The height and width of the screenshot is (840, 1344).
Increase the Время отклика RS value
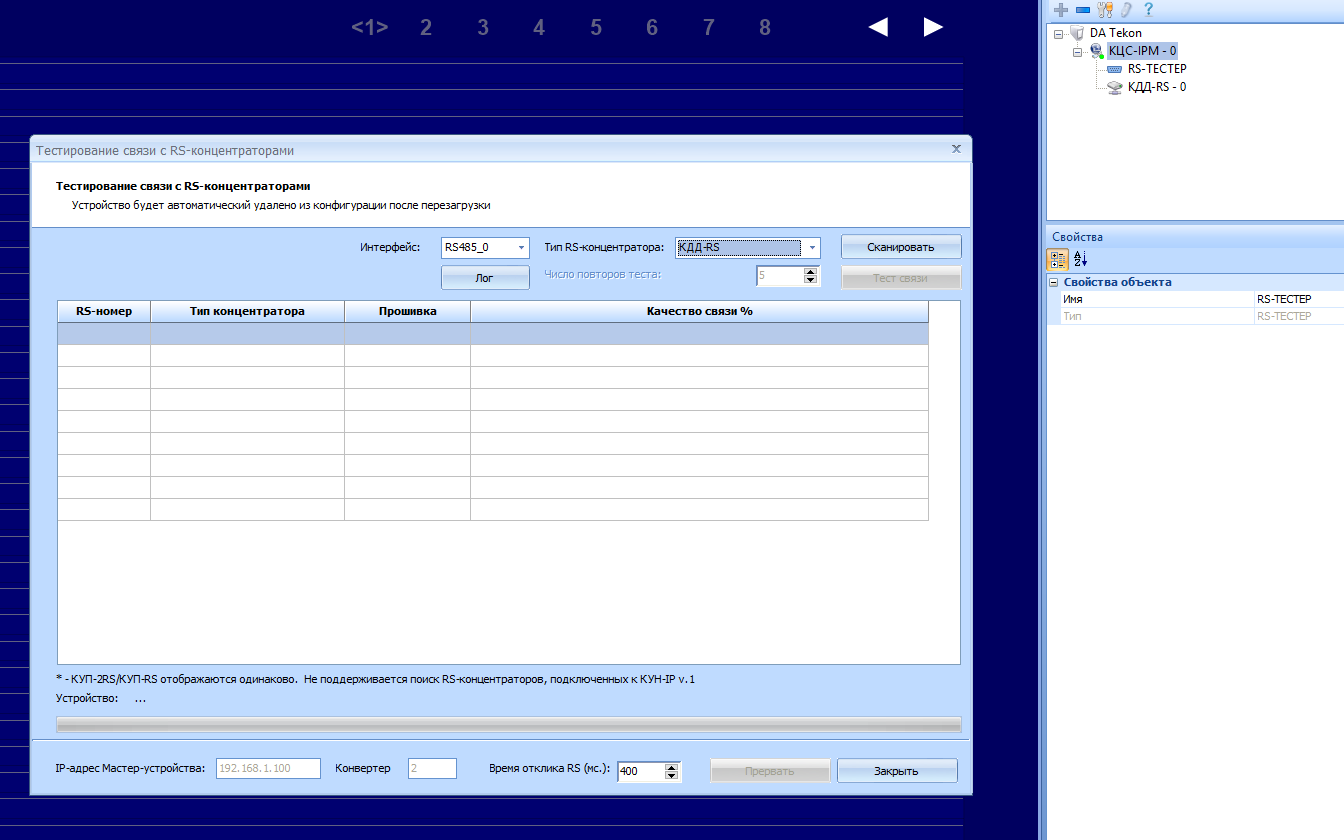click(671, 767)
